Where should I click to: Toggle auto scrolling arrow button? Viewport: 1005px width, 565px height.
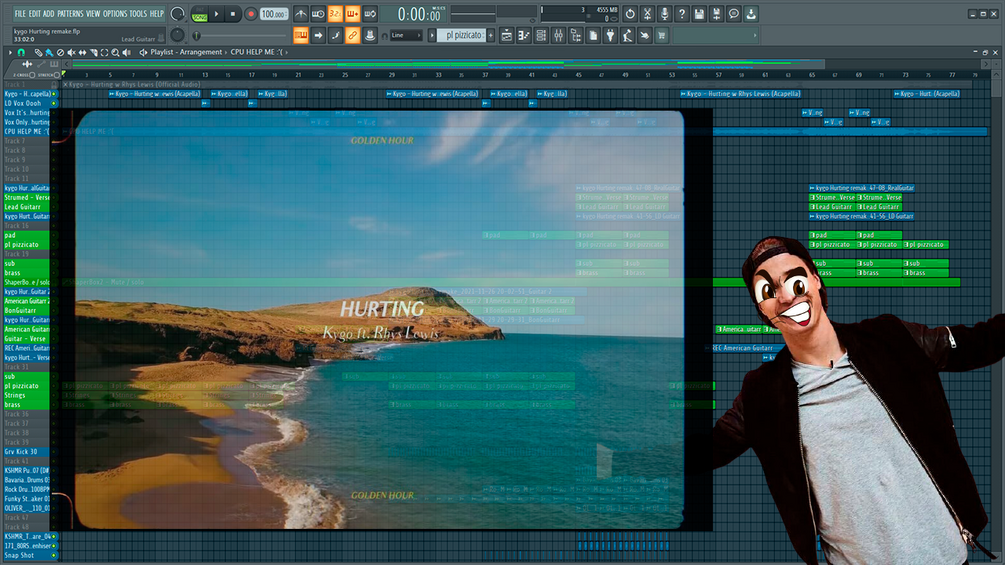point(318,35)
